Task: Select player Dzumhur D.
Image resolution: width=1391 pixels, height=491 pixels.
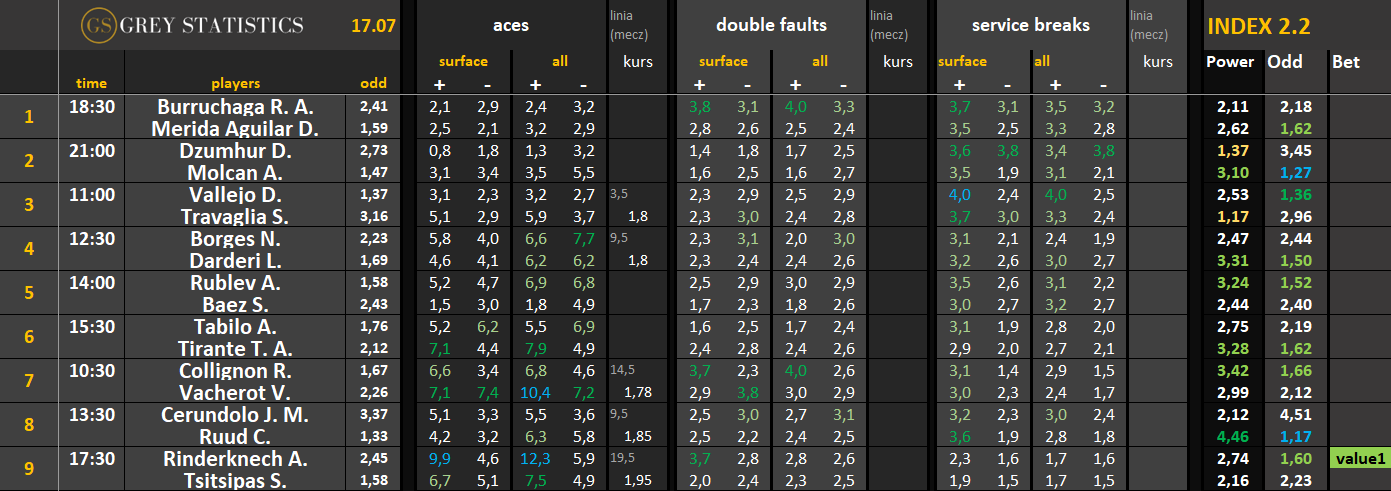Action: pos(236,151)
